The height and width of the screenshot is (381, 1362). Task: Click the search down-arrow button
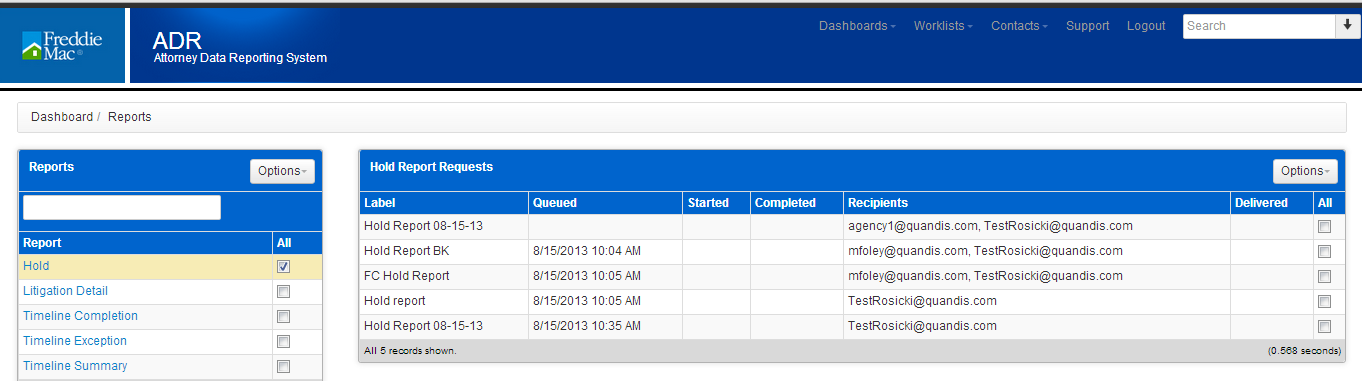[1347, 26]
